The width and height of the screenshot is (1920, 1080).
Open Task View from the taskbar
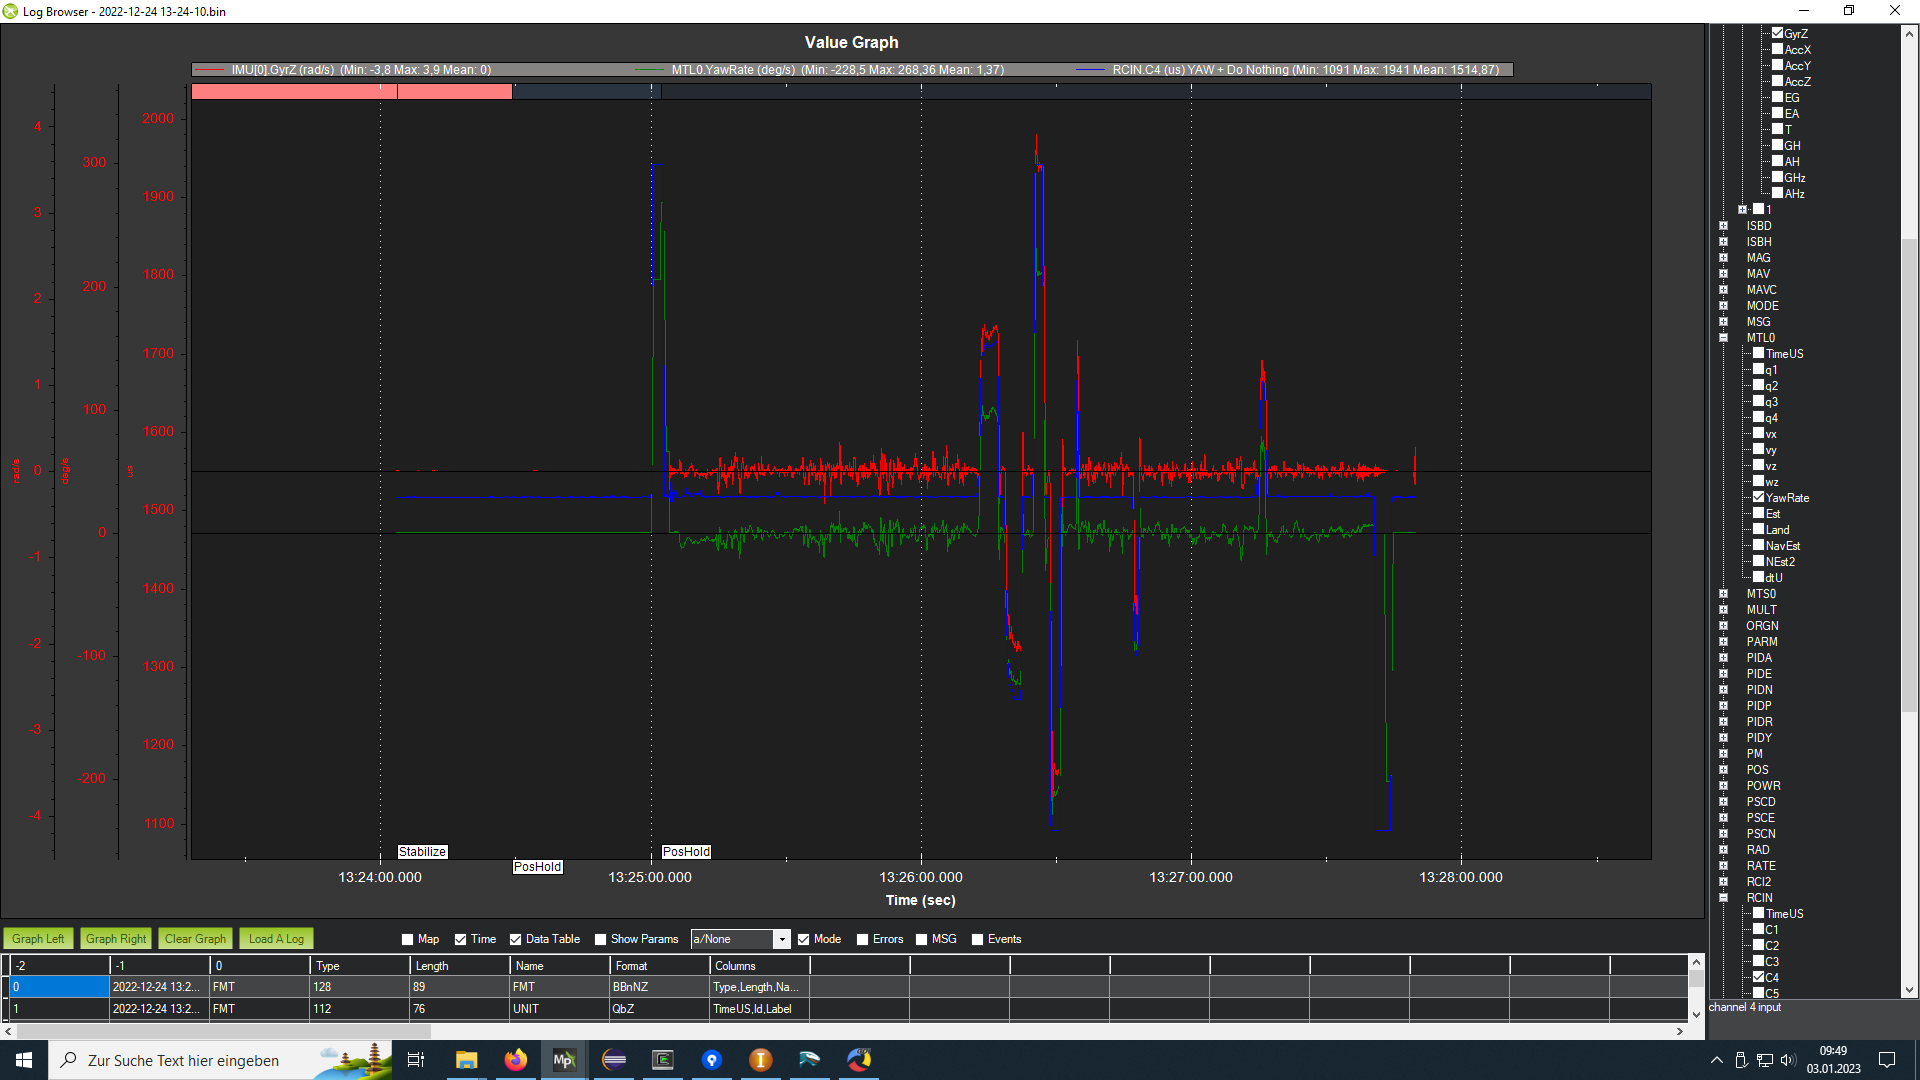click(x=415, y=1060)
